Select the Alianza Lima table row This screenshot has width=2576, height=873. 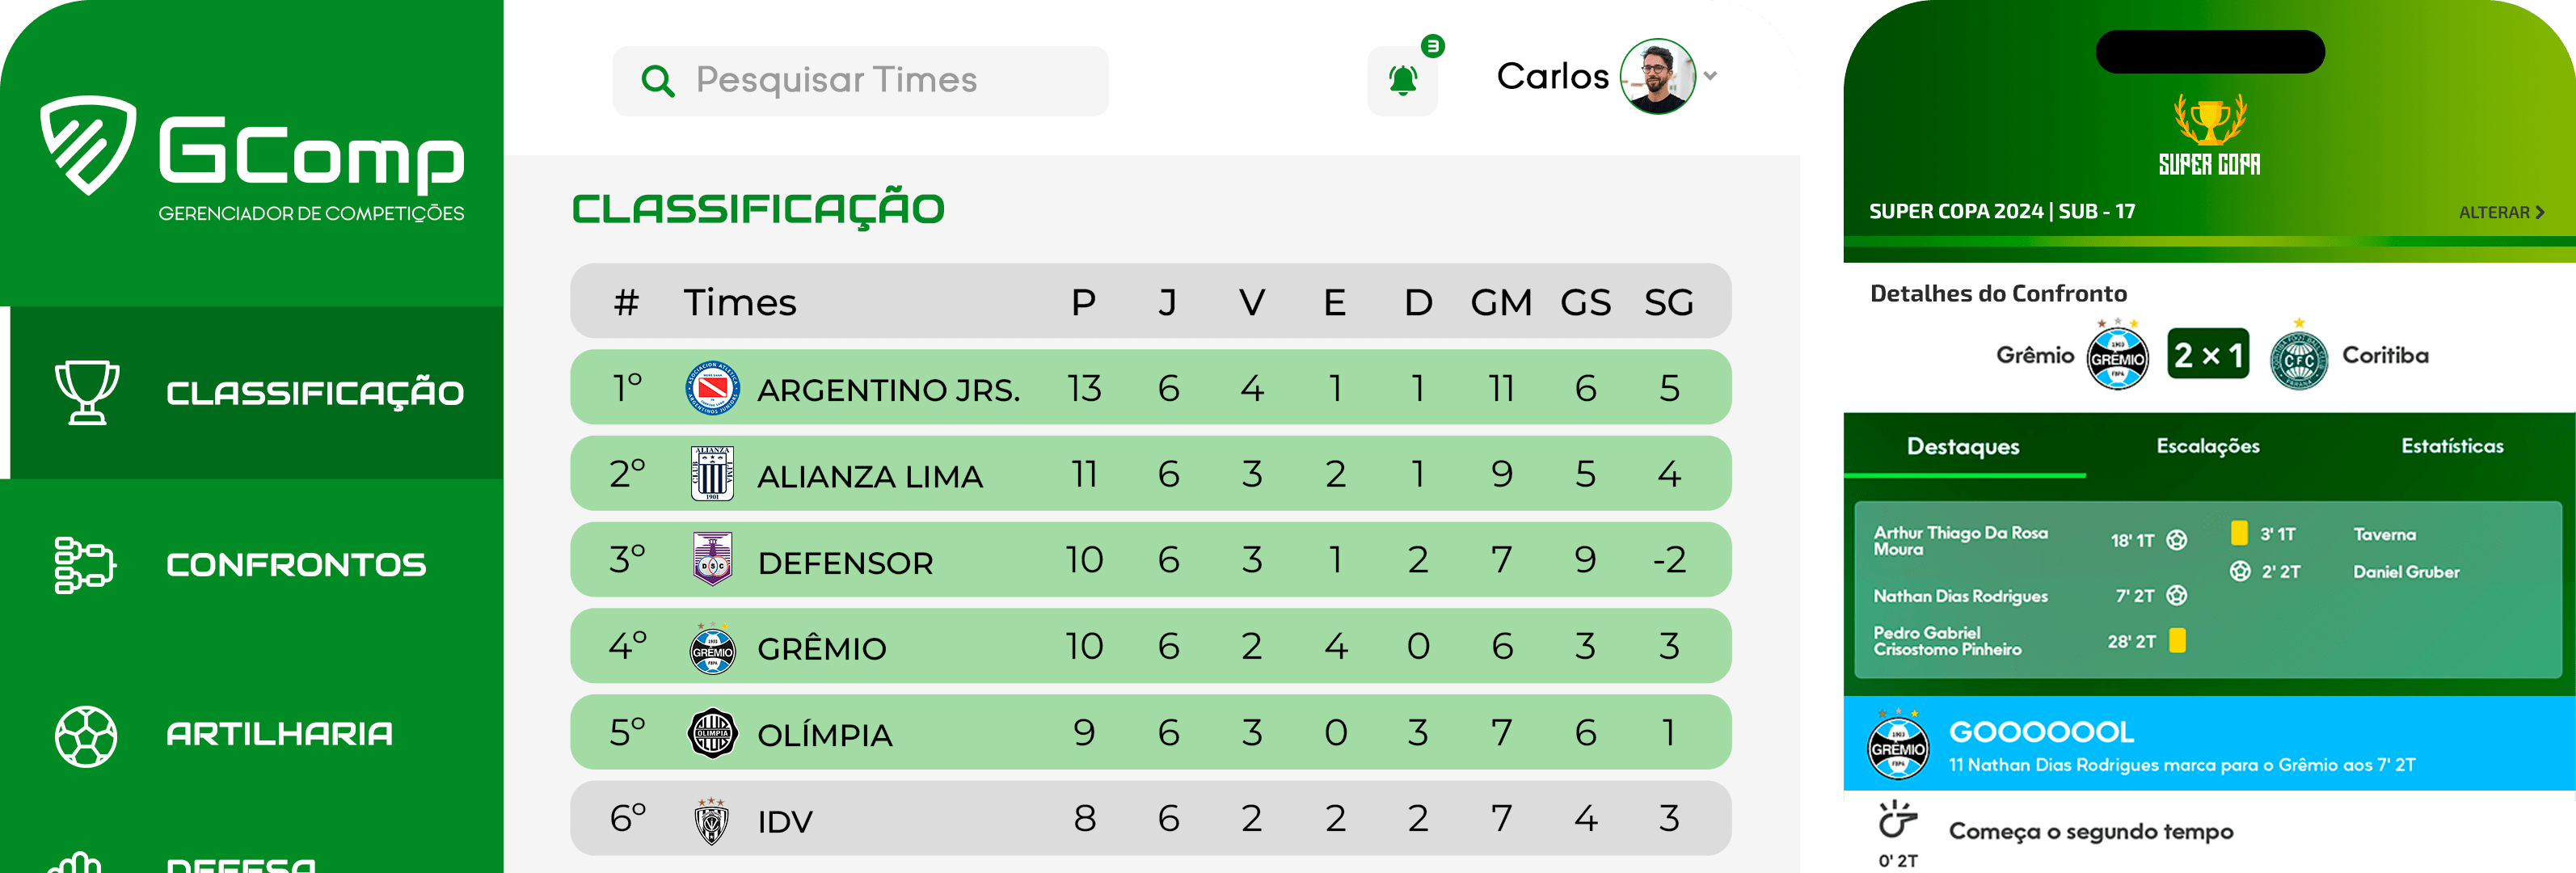(x=1150, y=473)
